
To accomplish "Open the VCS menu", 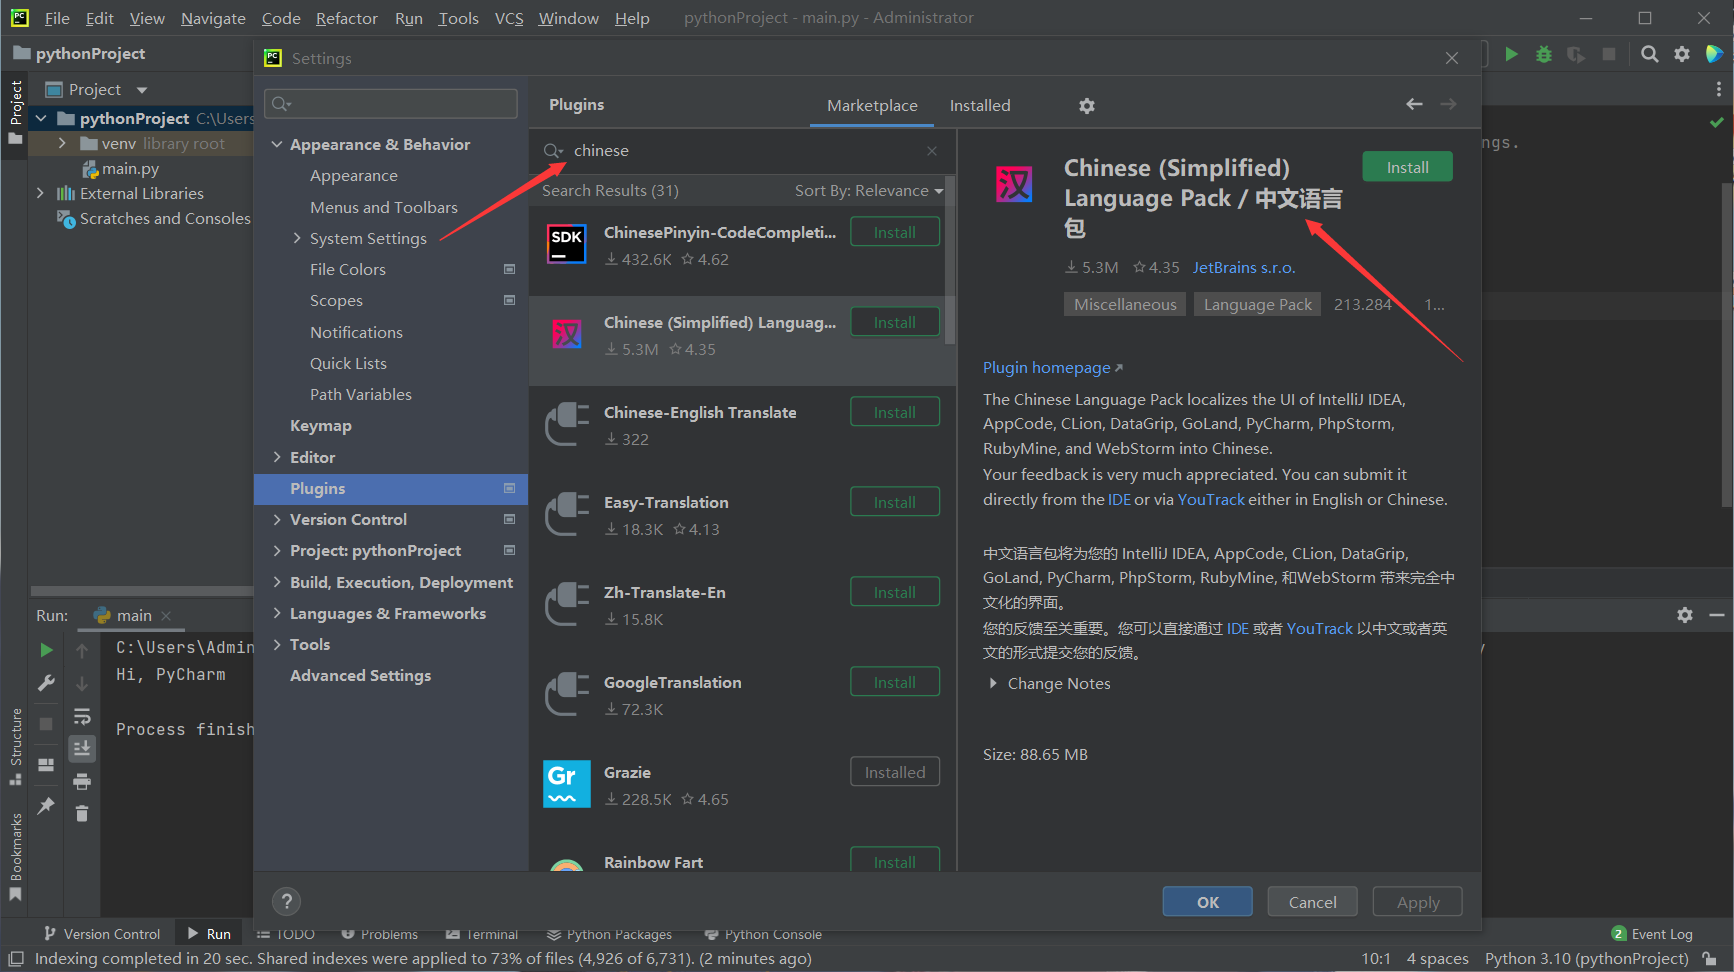I will click(509, 18).
